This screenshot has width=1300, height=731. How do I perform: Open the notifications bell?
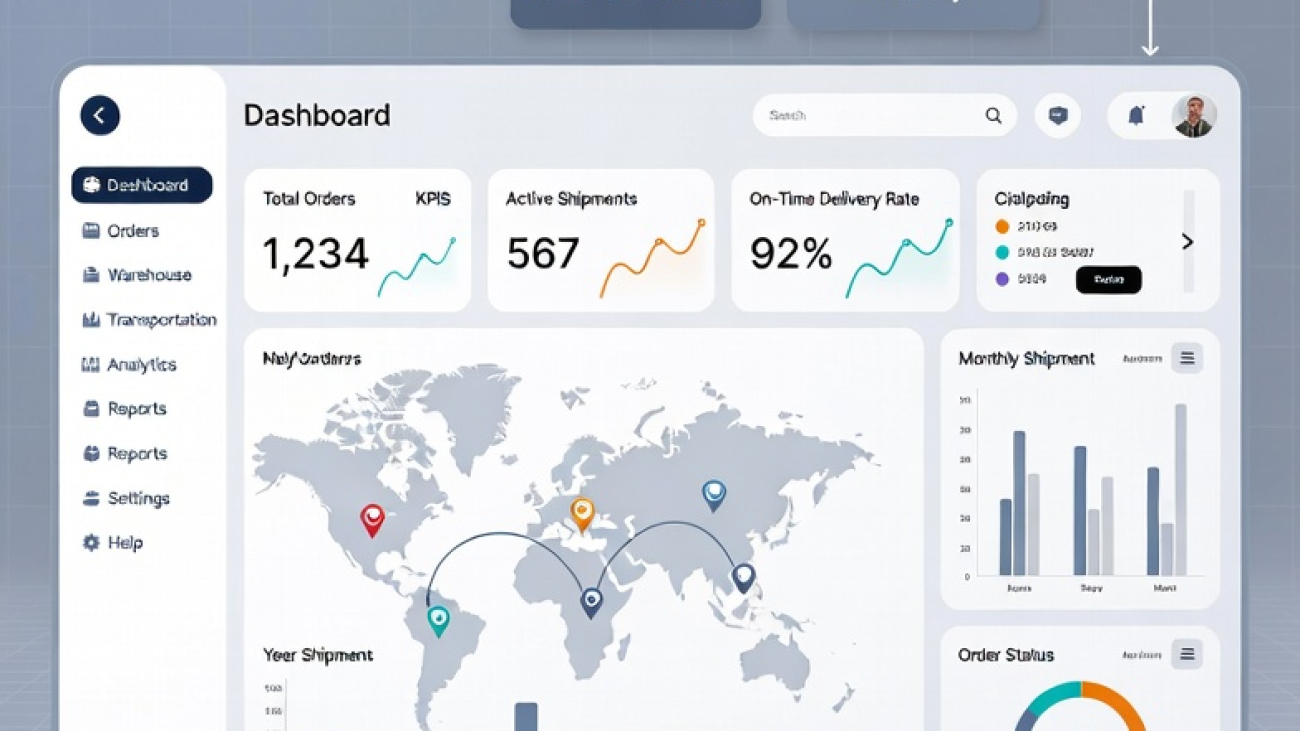(x=1136, y=116)
